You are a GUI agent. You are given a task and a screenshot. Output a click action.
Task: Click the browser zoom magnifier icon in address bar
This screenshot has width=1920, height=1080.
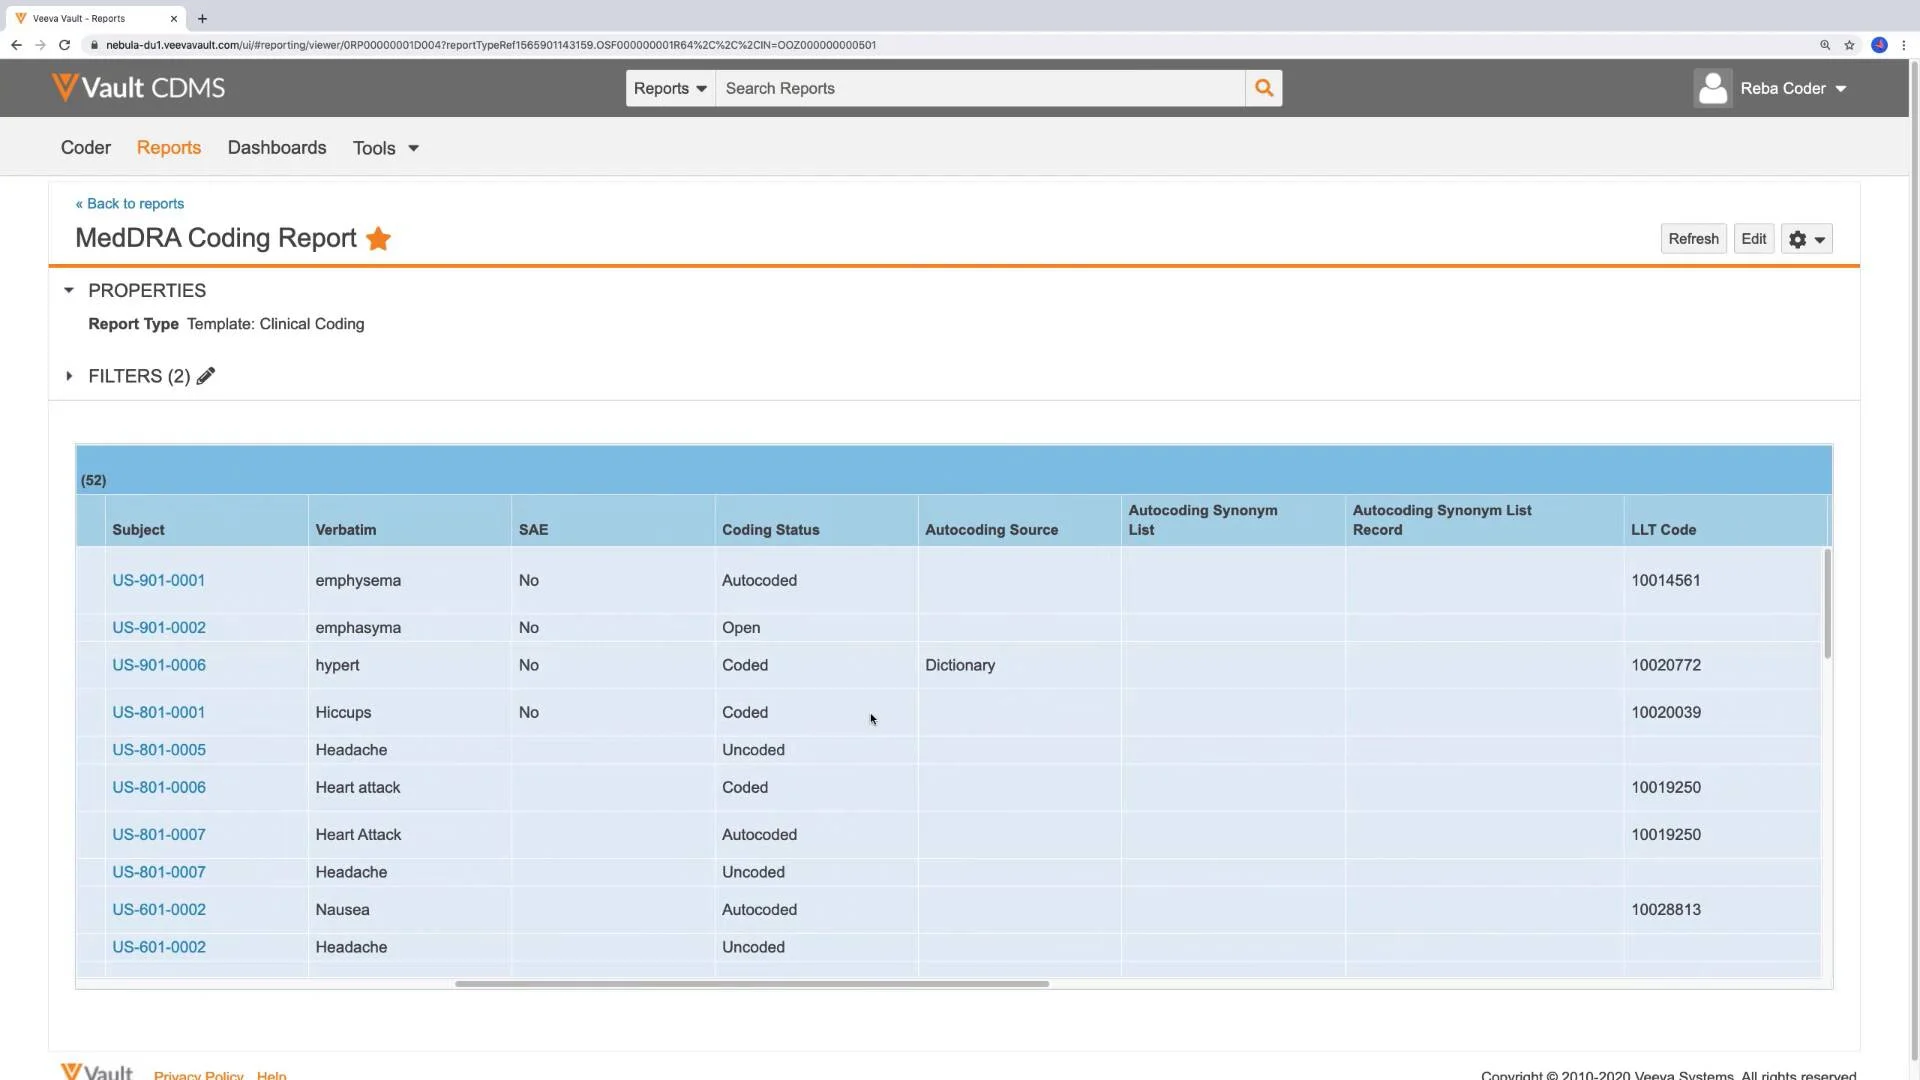1825,45
